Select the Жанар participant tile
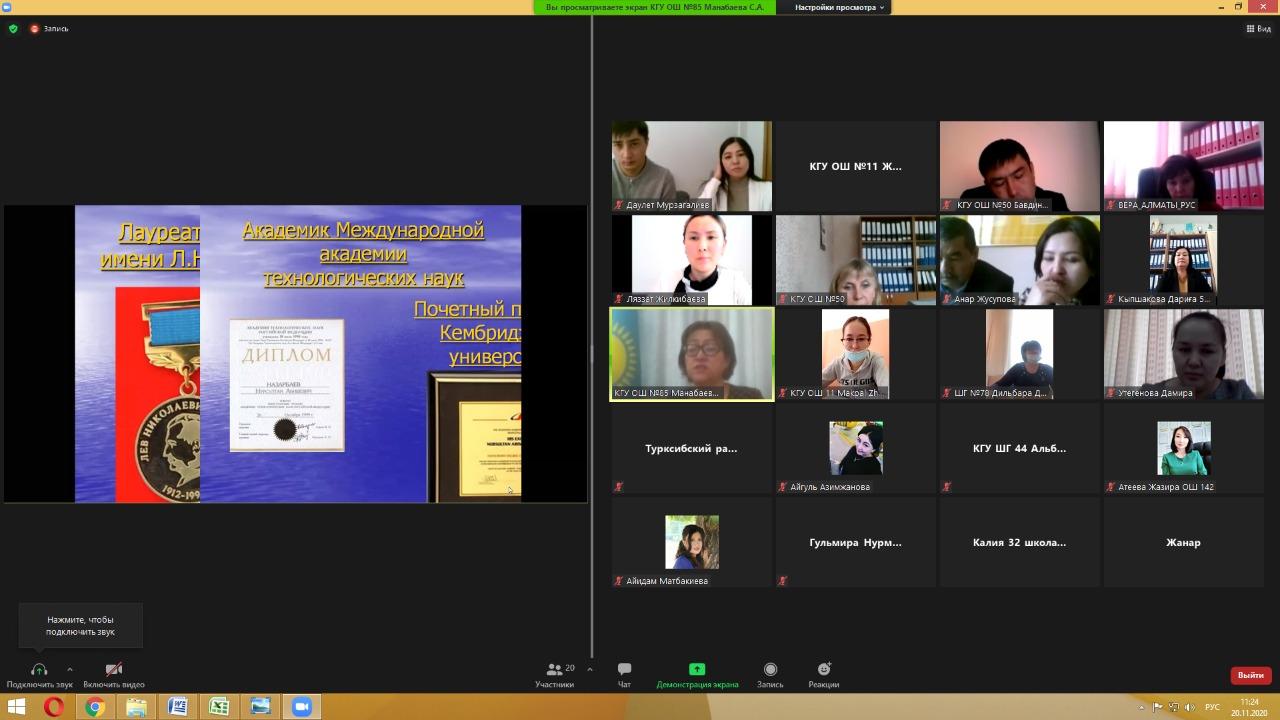The width and height of the screenshot is (1280, 720). click(x=1183, y=542)
